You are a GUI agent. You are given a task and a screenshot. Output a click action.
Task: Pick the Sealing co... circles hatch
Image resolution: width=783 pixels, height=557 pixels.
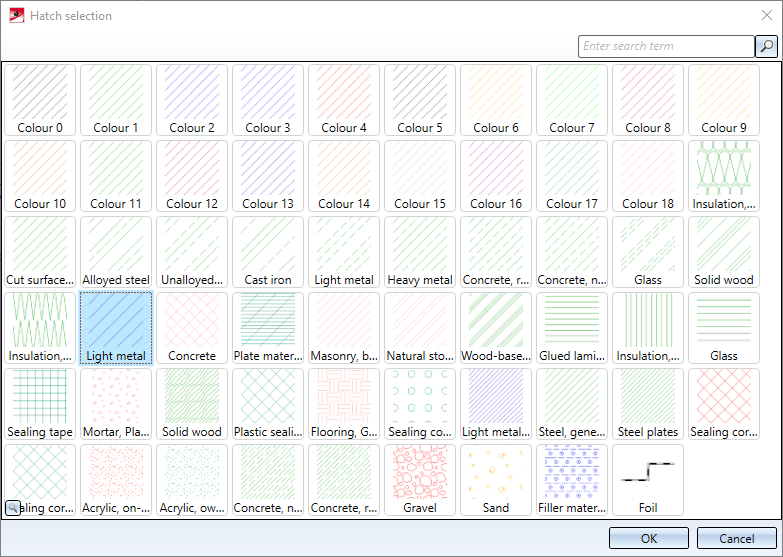pyautogui.click(x=420, y=404)
